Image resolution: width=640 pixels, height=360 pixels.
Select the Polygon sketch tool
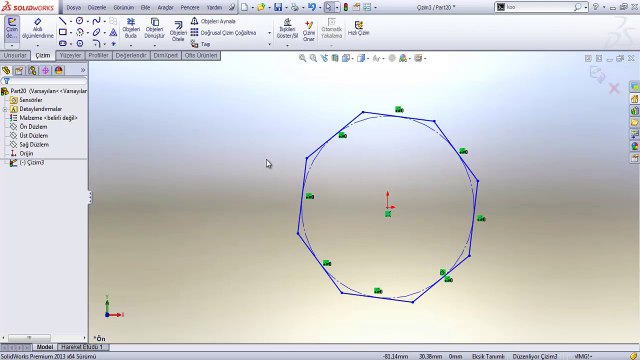tap(80, 43)
